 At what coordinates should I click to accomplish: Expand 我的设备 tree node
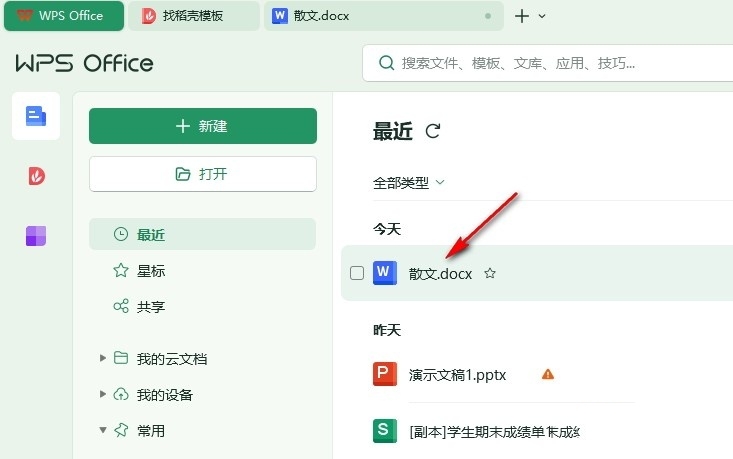click(102, 394)
